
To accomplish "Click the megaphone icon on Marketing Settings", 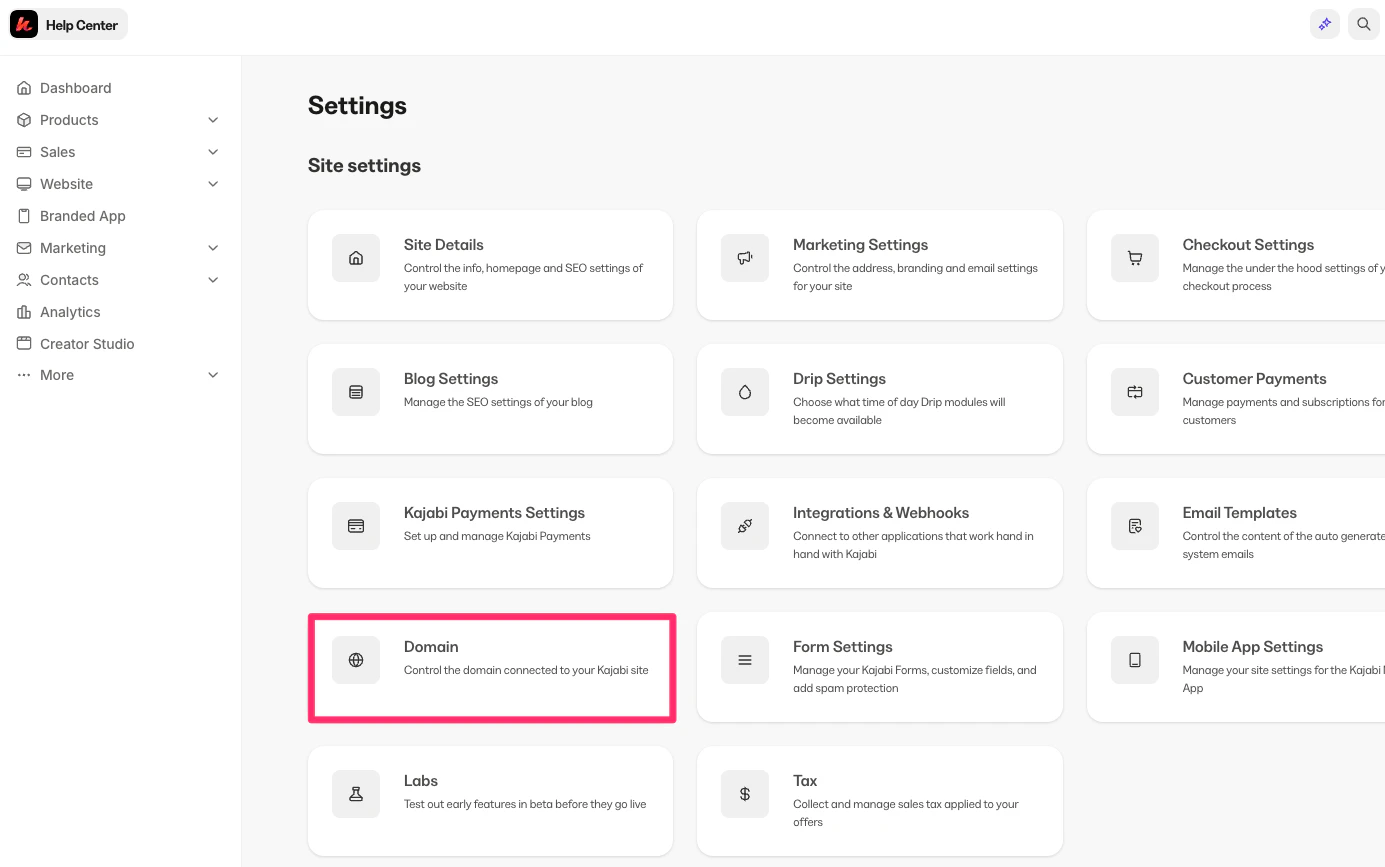I will point(745,258).
